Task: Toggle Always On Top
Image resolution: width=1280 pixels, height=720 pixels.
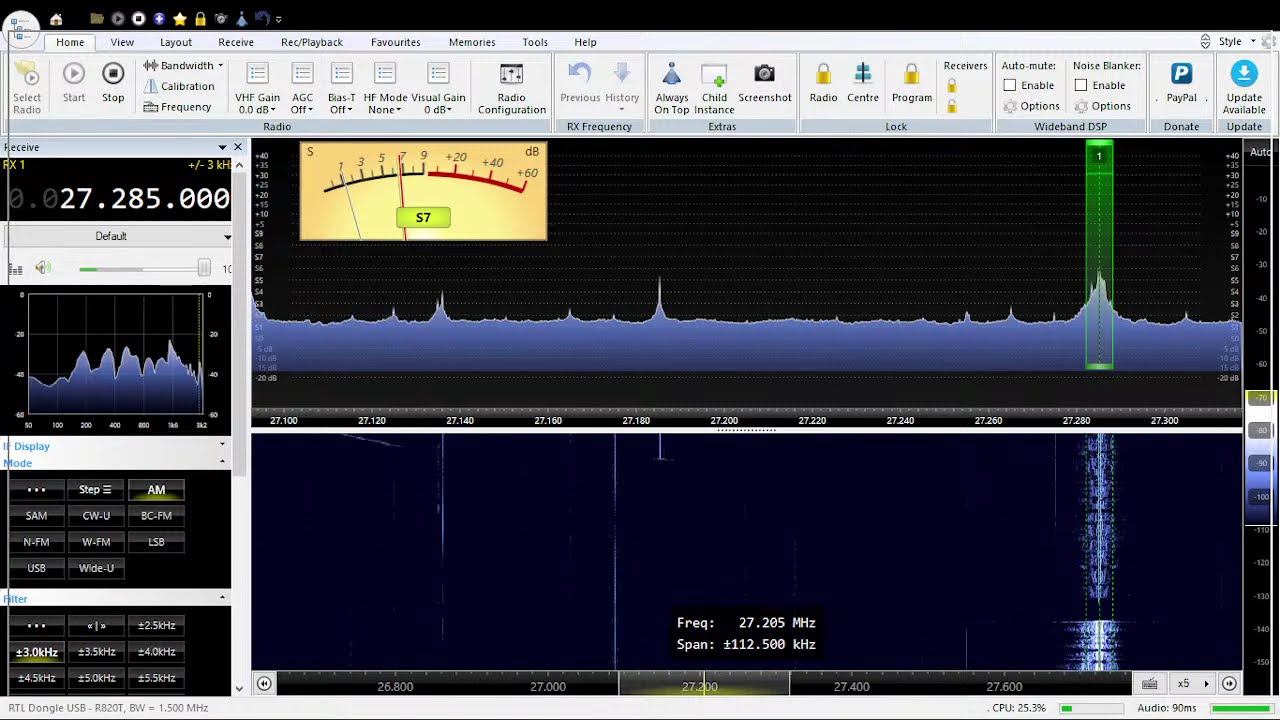Action: coord(672,89)
